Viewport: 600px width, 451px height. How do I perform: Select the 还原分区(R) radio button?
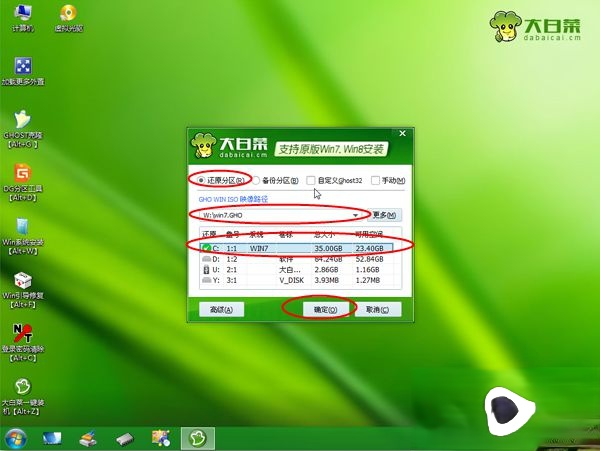(x=201, y=180)
